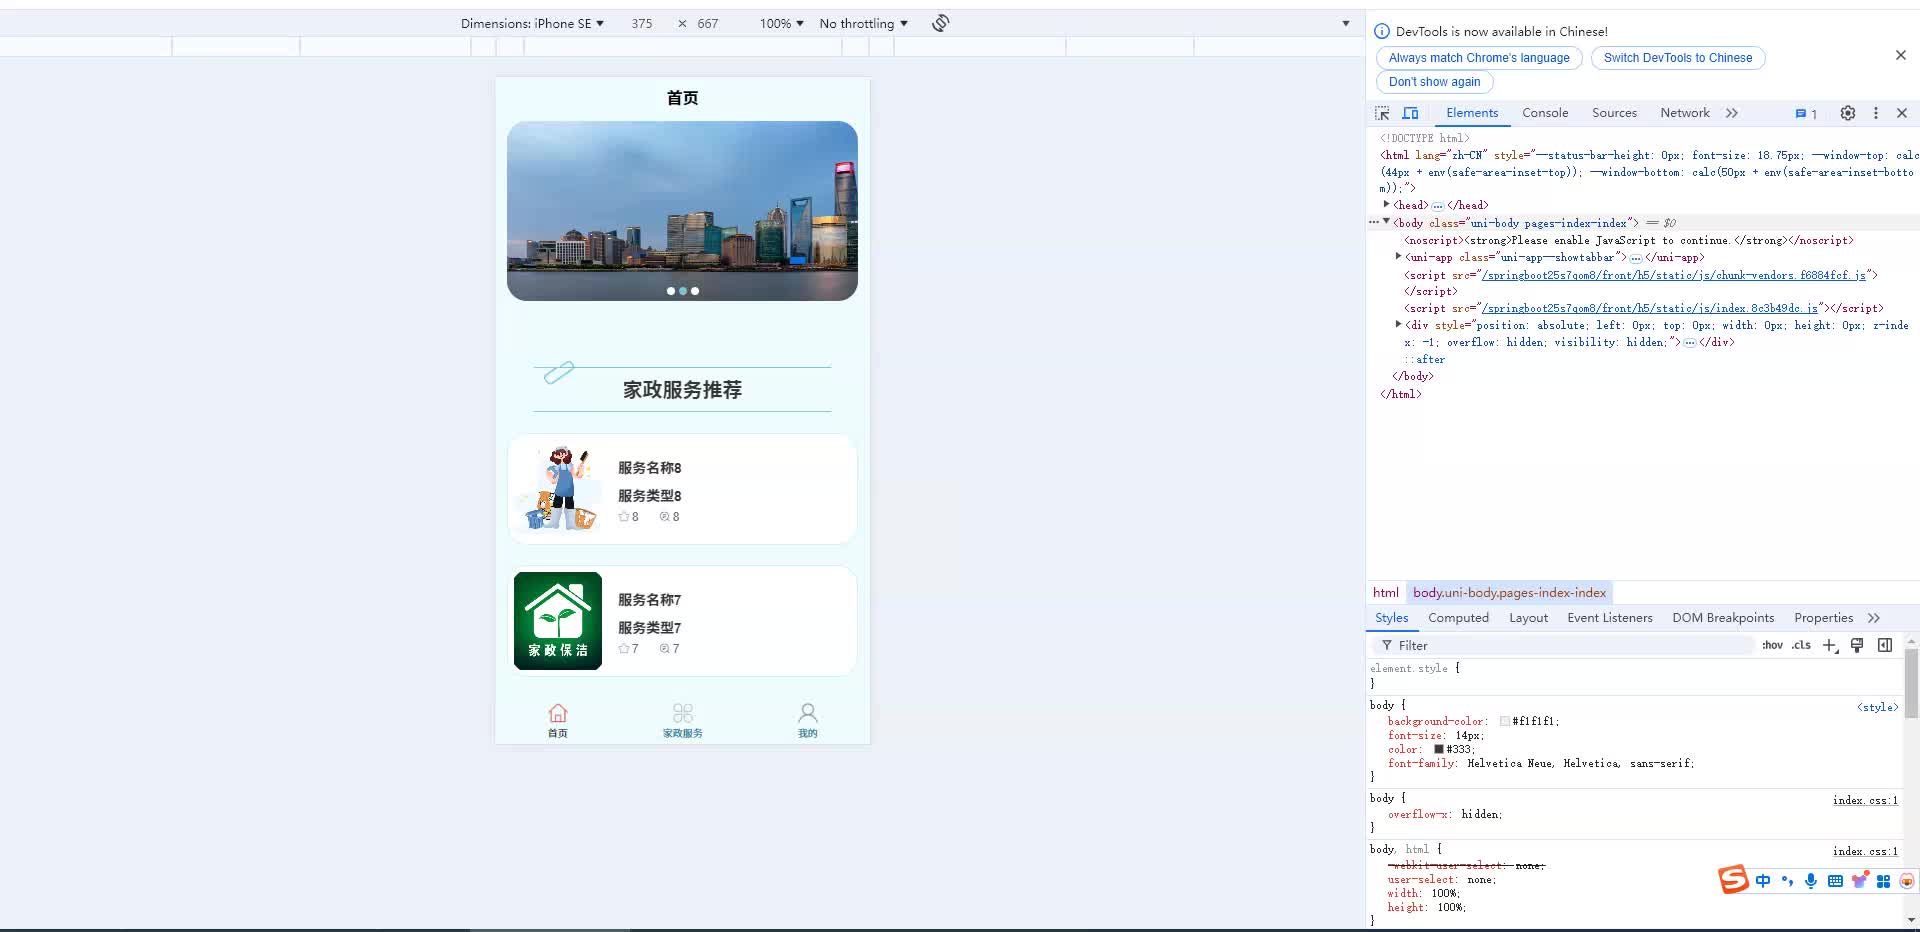
Task: Switch to the Console tab
Action: tap(1544, 113)
